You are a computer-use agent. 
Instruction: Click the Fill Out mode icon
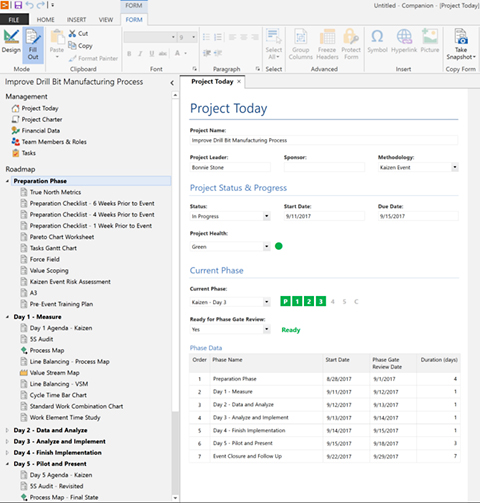click(33, 45)
